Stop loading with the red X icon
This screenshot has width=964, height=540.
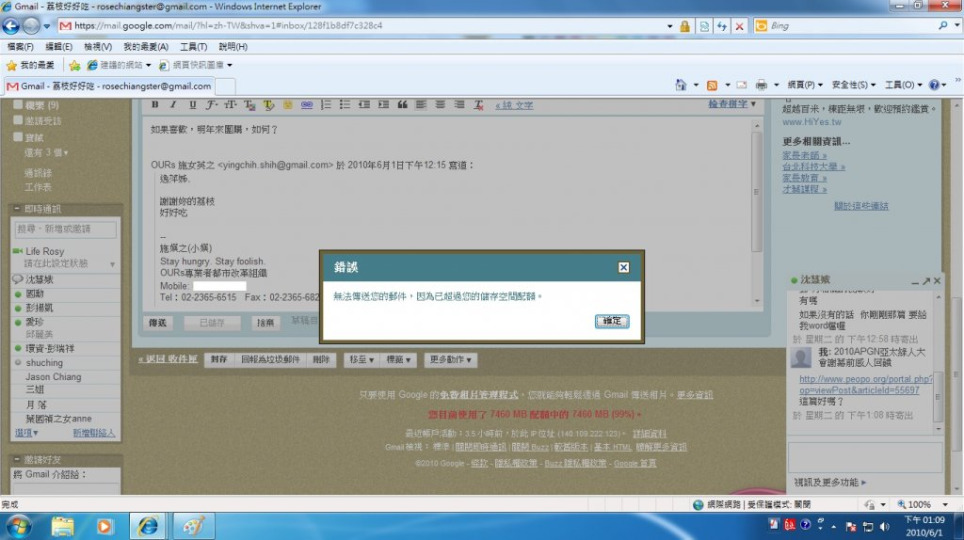click(x=739, y=26)
